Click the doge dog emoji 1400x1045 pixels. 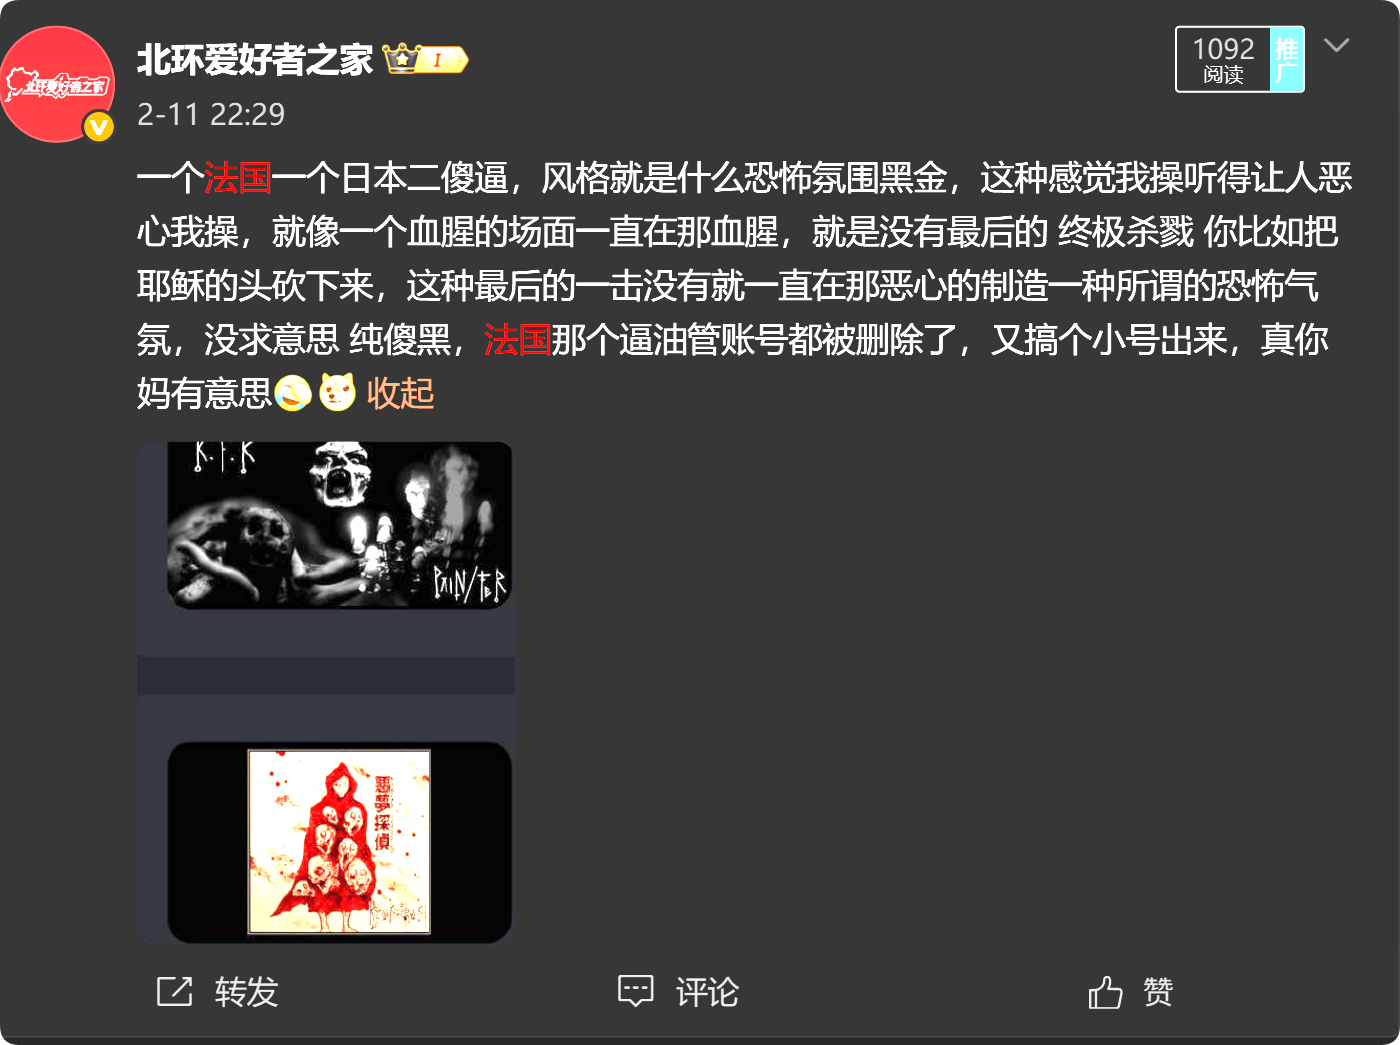[337, 393]
